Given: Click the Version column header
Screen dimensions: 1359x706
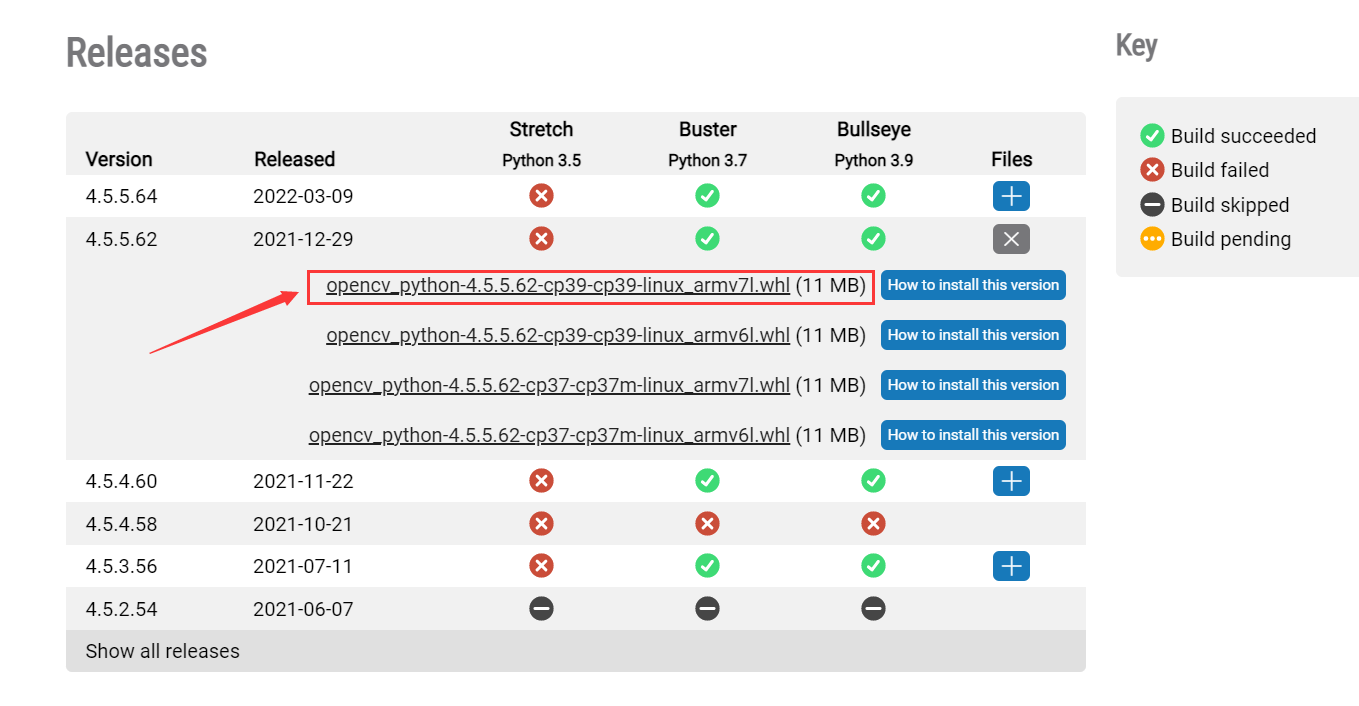Looking at the screenshot, I should tap(119, 159).
